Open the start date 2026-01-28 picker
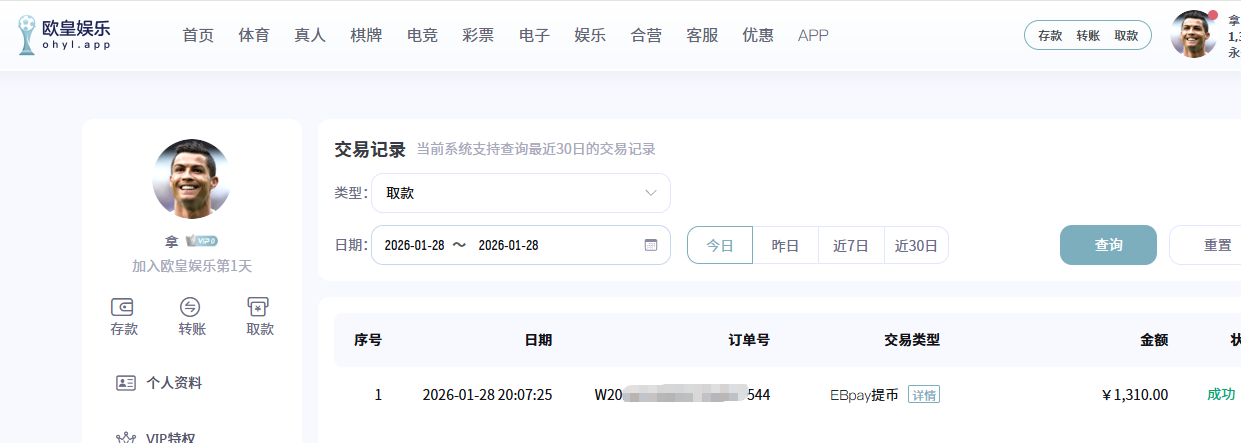Image resolution: width=1241 pixels, height=443 pixels. pos(414,245)
